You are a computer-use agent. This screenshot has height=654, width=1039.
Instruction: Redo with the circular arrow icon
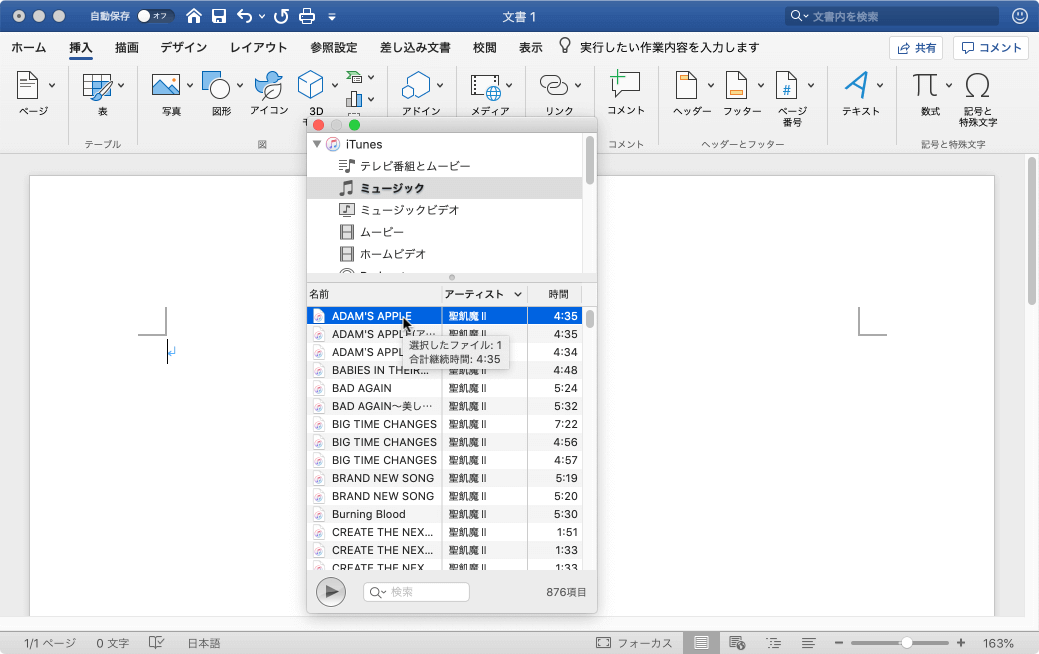(x=281, y=16)
